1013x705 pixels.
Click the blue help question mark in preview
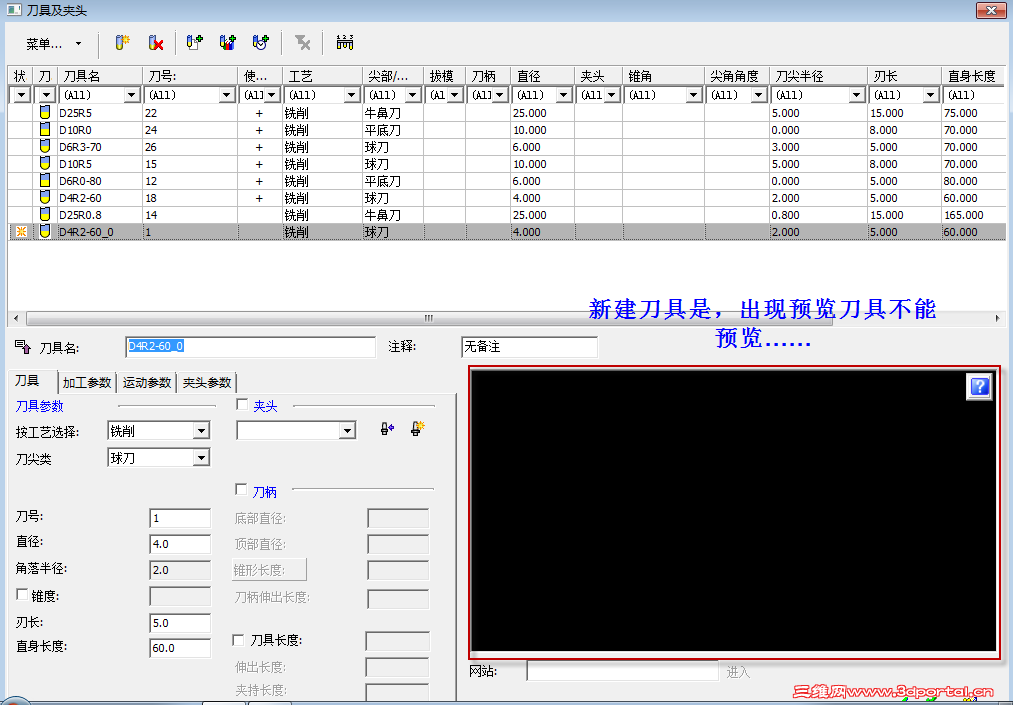[x=979, y=387]
